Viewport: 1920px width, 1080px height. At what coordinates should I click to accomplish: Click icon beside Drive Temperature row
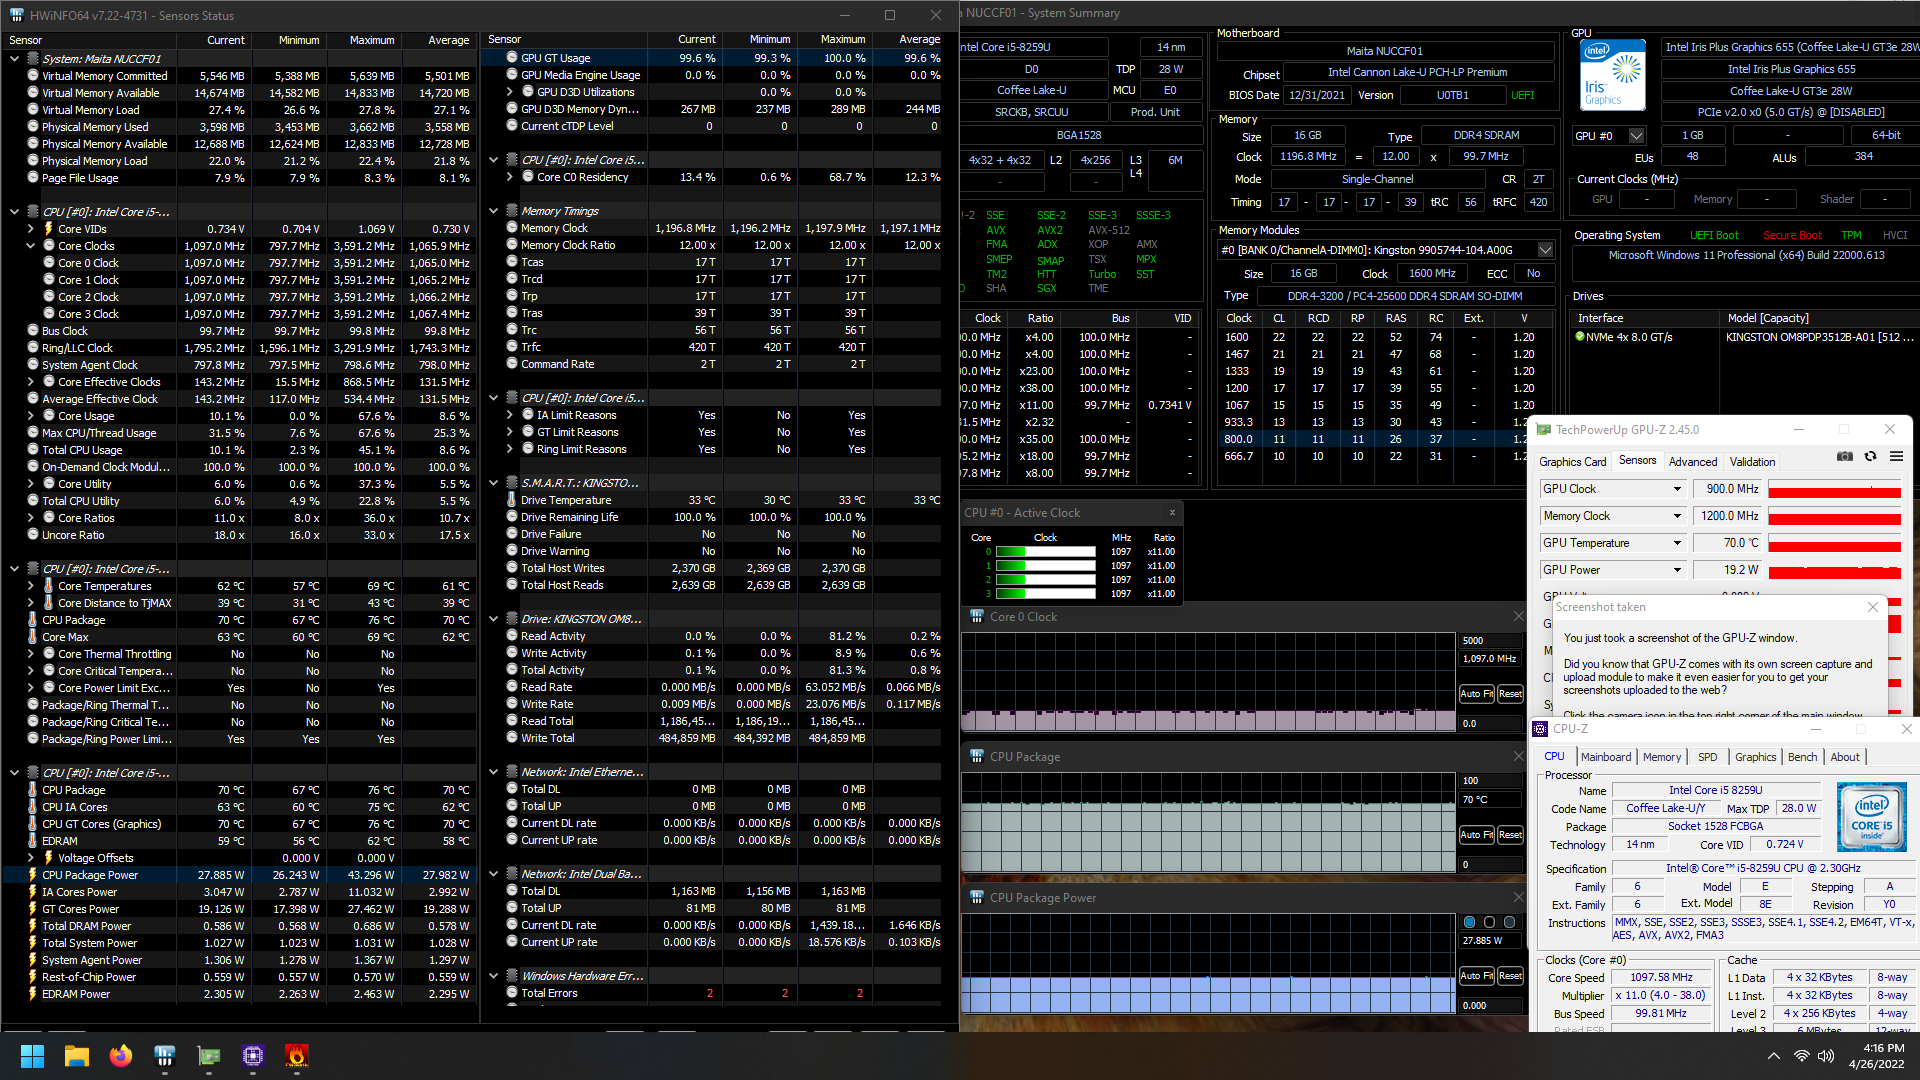pyautogui.click(x=512, y=500)
